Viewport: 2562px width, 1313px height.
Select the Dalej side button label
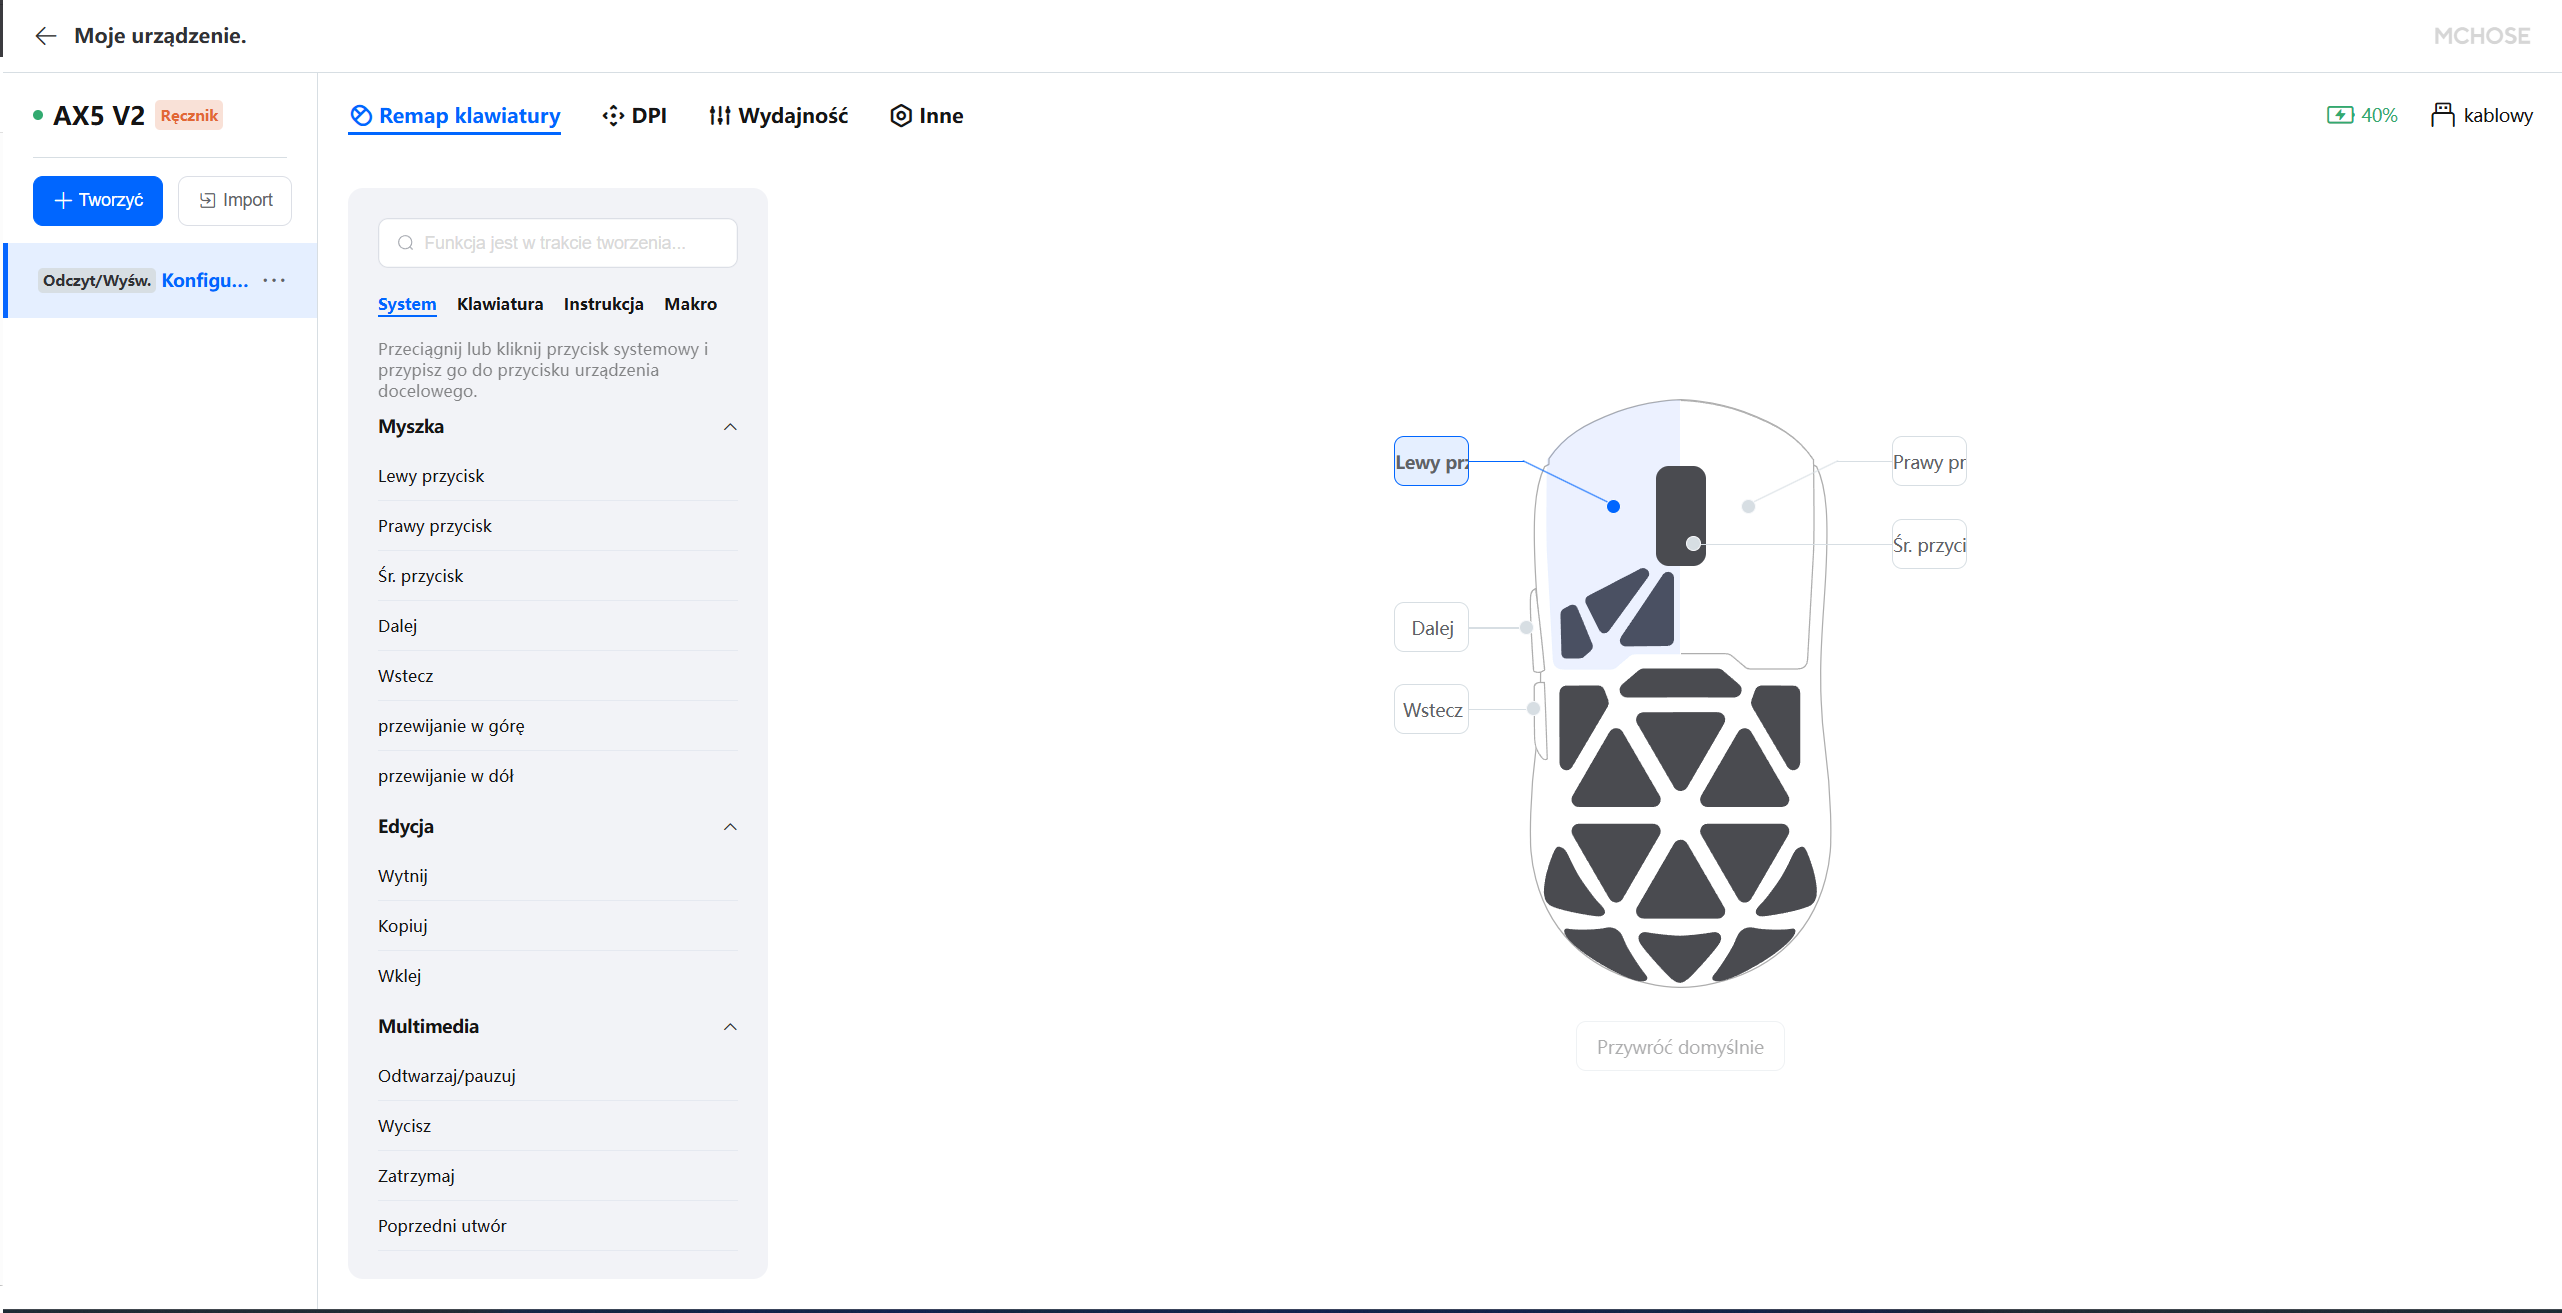[1431, 628]
